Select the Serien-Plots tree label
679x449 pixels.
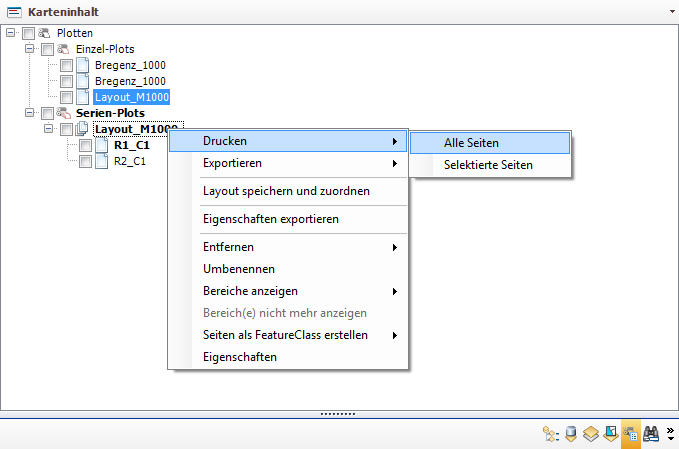110,113
